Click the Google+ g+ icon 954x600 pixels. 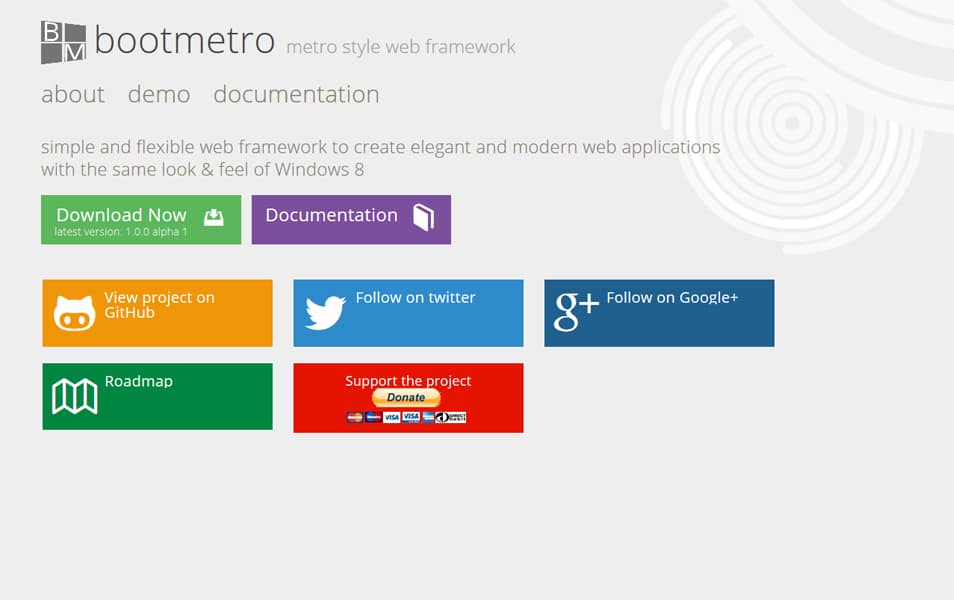point(576,312)
